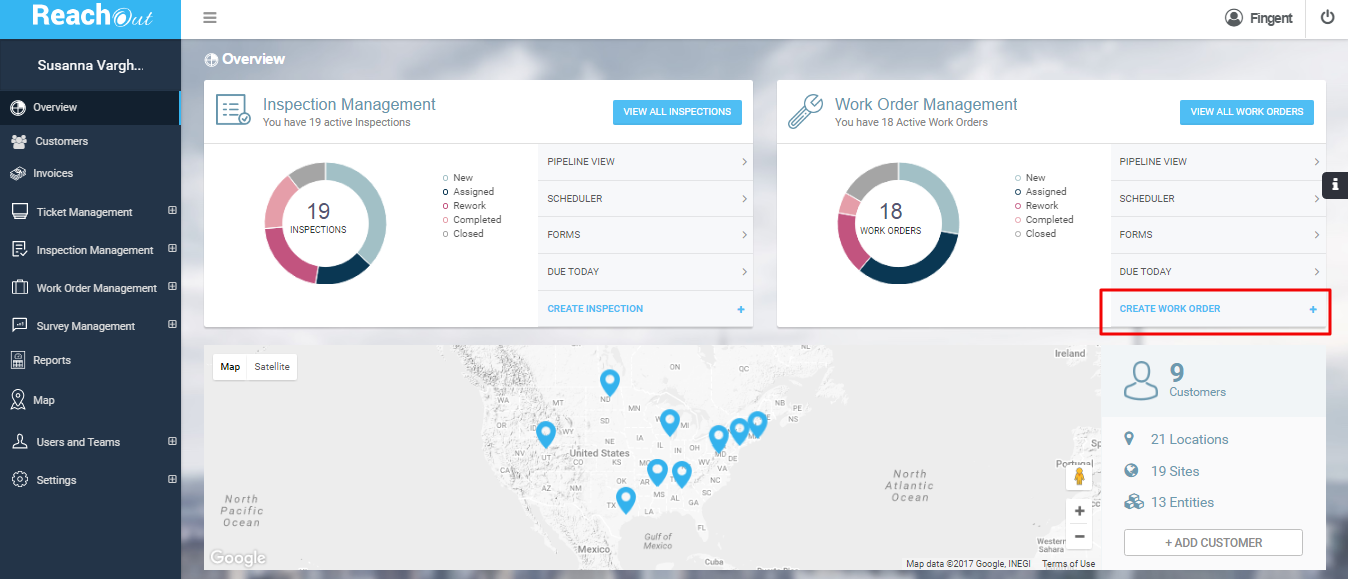Switch map to Map view
This screenshot has height=579, width=1348.
pyautogui.click(x=230, y=367)
